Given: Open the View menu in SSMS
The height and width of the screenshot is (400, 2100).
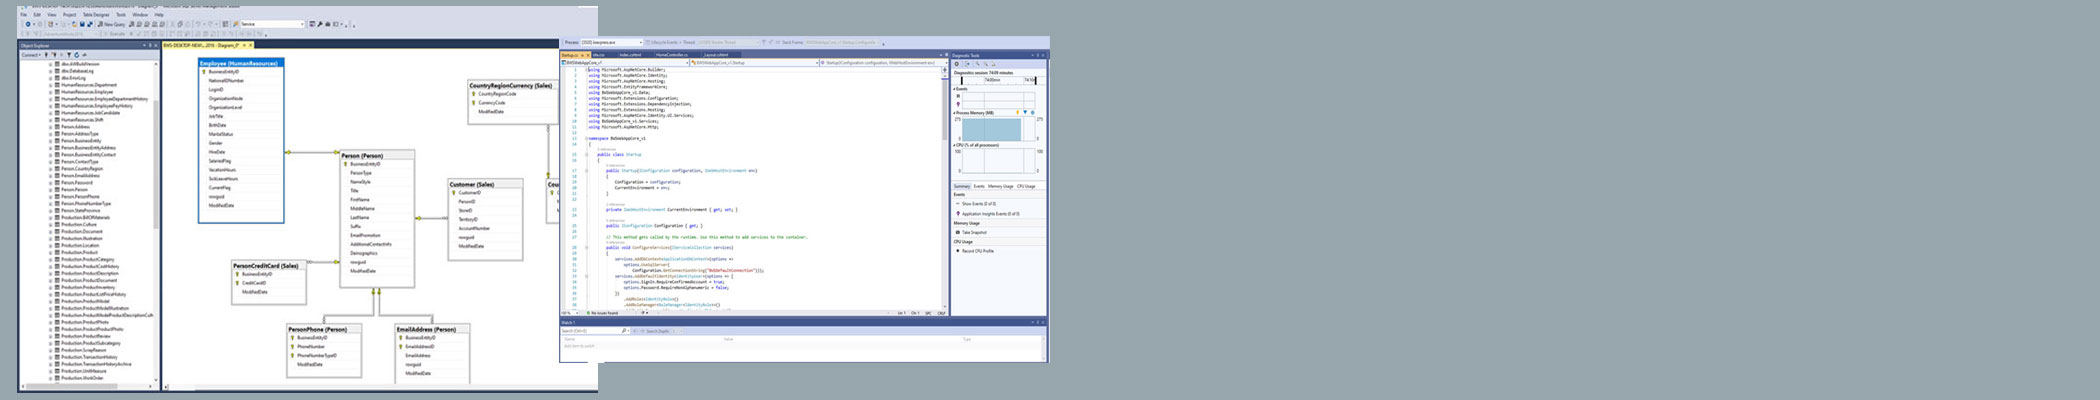Looking at the screenshot, I should pos(52,15).
